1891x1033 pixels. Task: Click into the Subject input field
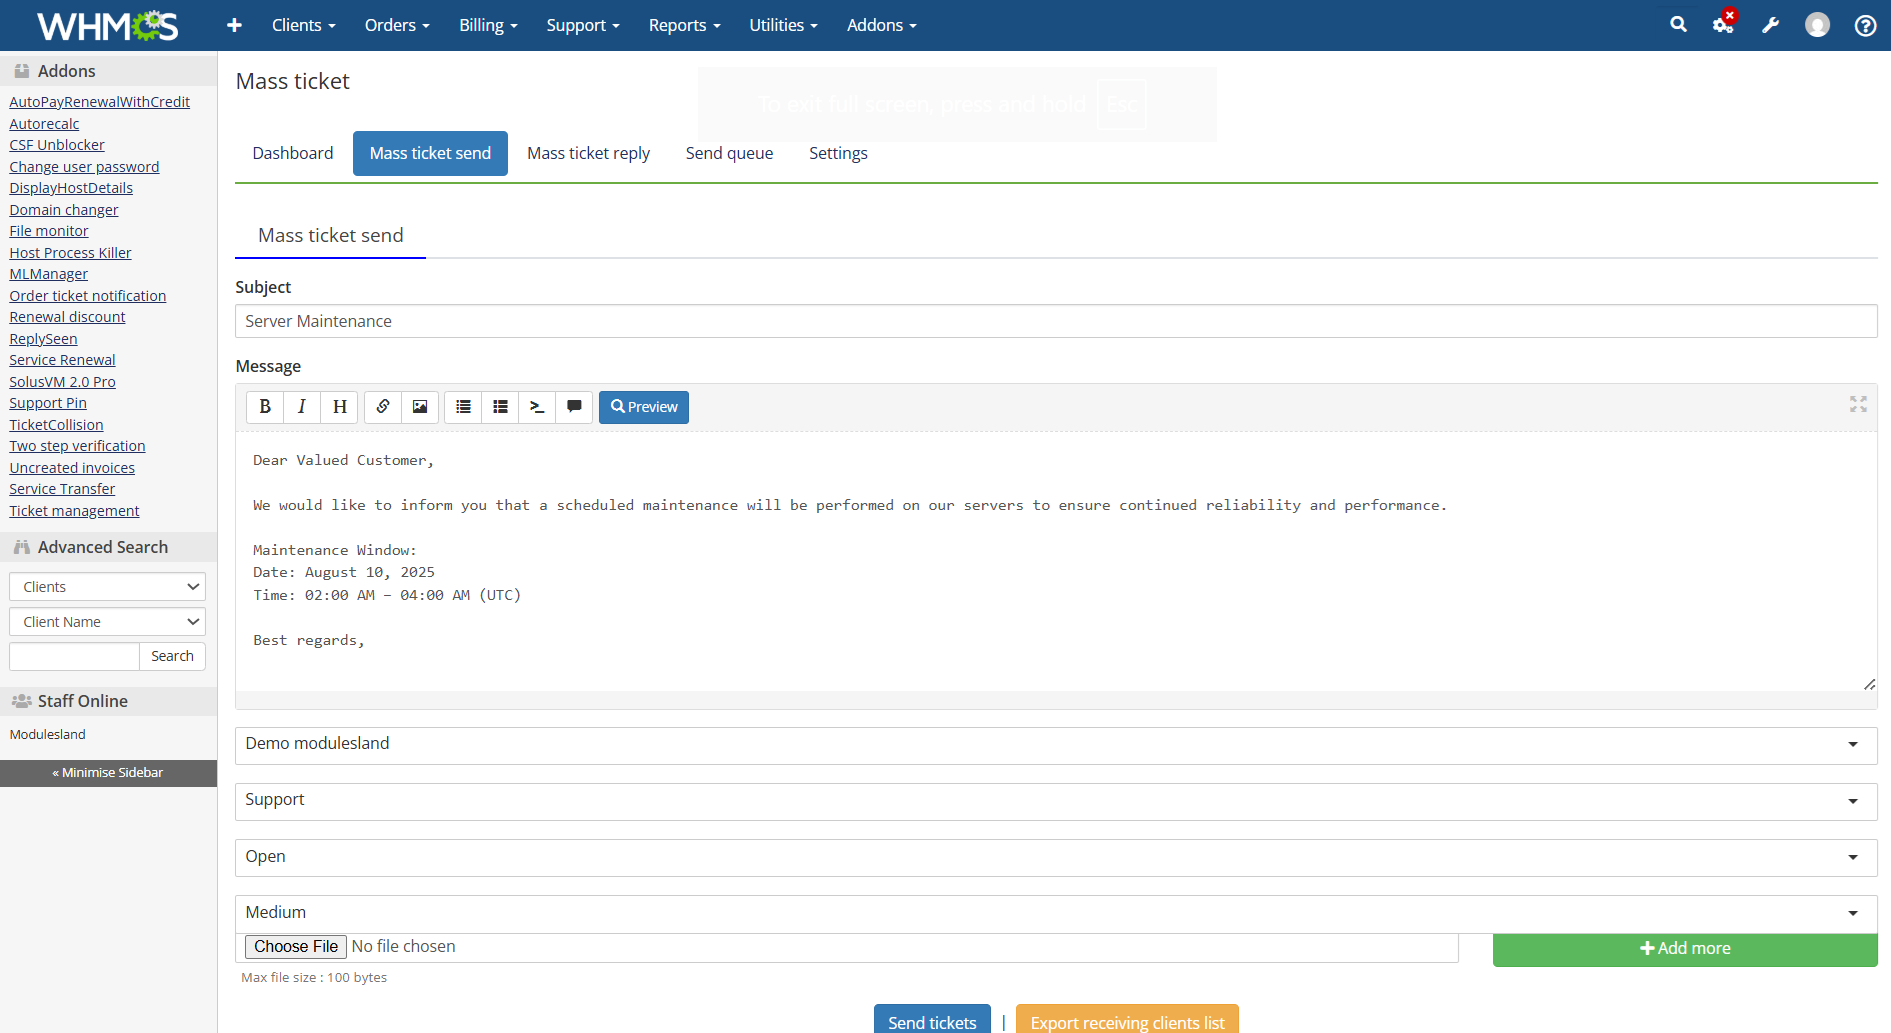[x=1056, y=321]
